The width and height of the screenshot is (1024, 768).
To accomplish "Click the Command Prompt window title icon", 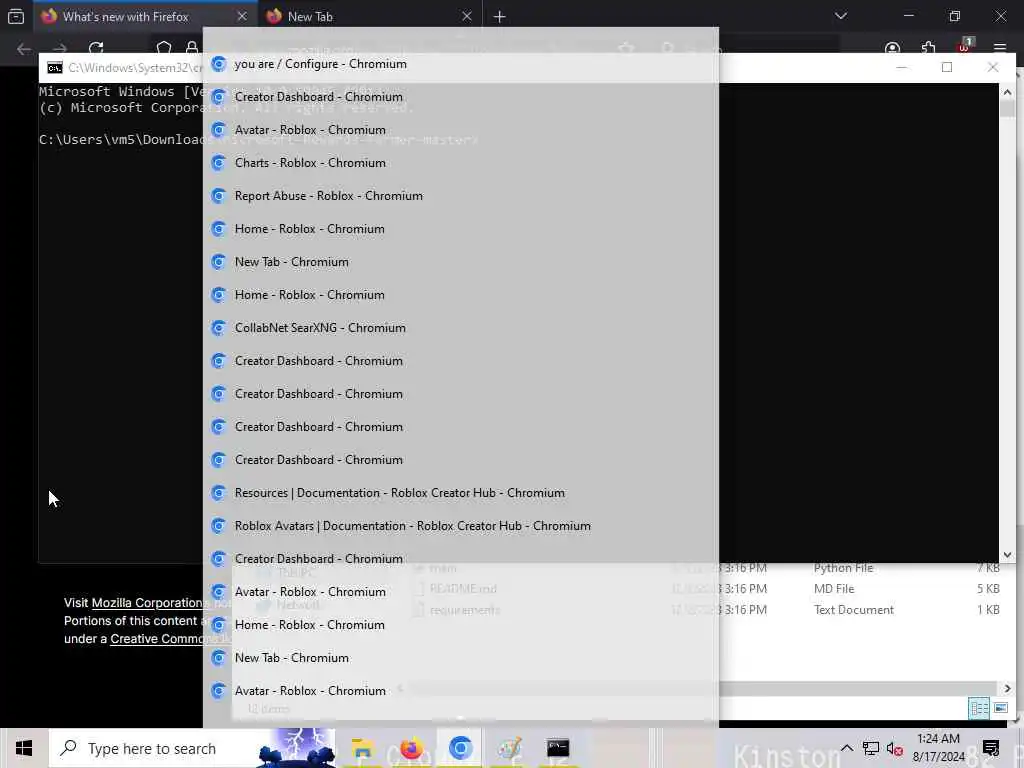I will pos(55,68).
